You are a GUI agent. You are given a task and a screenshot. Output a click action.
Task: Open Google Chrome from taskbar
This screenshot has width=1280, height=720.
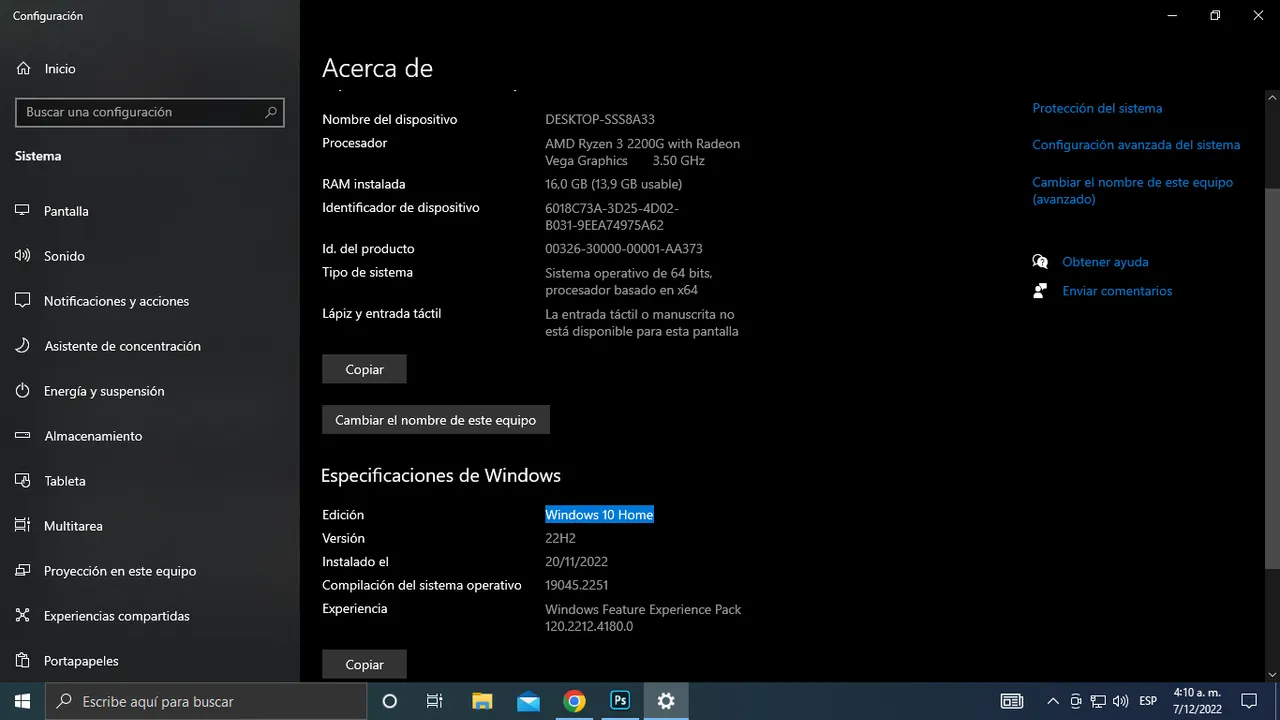click(x=574, y=701)
